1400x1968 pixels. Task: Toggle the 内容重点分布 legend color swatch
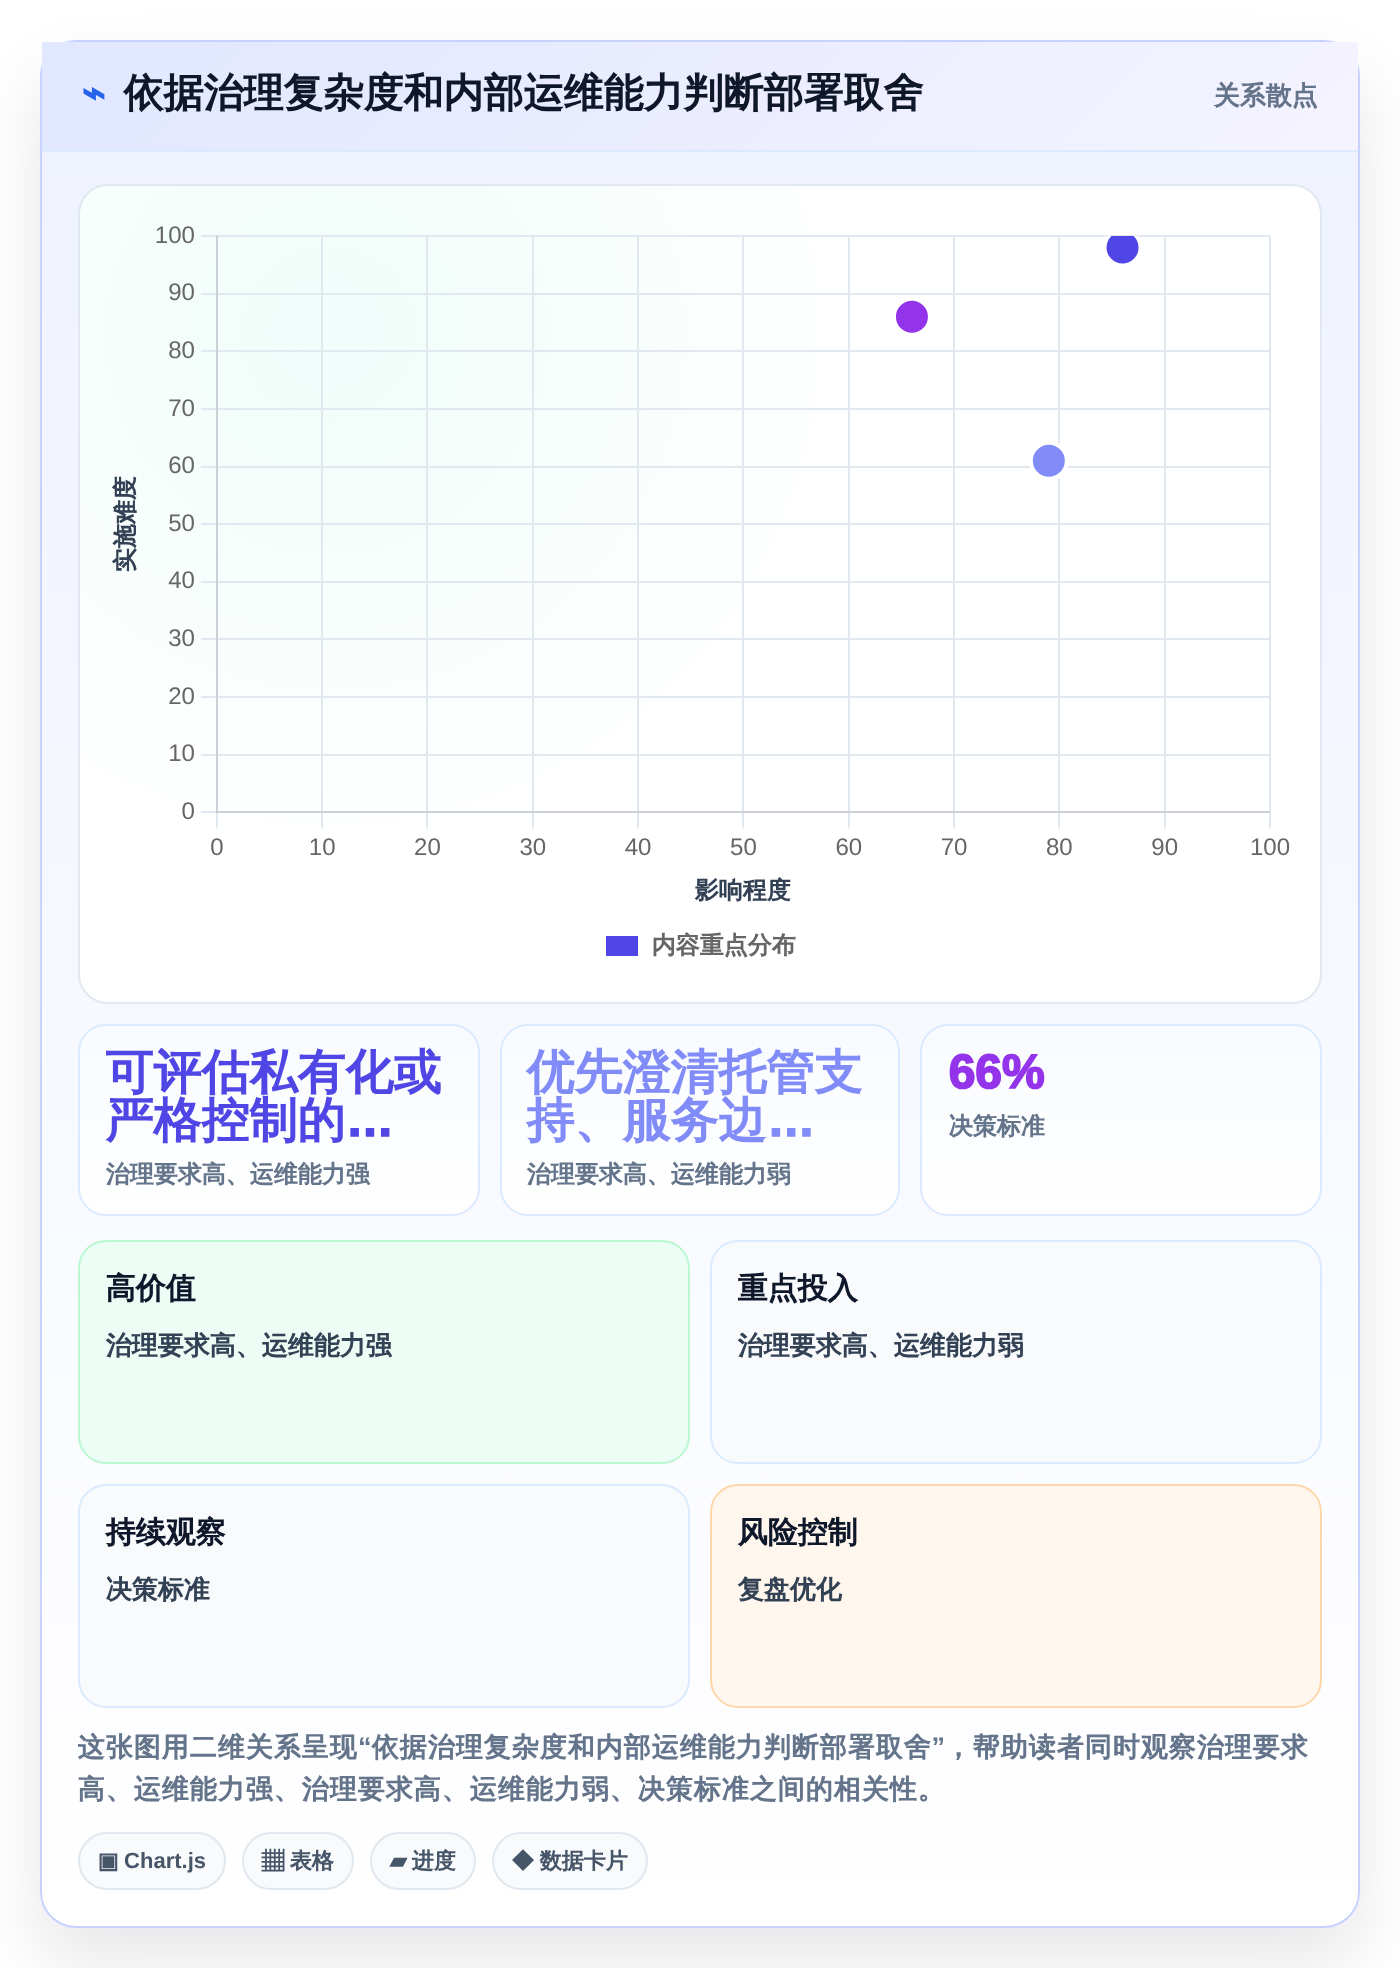[x=622, y=946]
